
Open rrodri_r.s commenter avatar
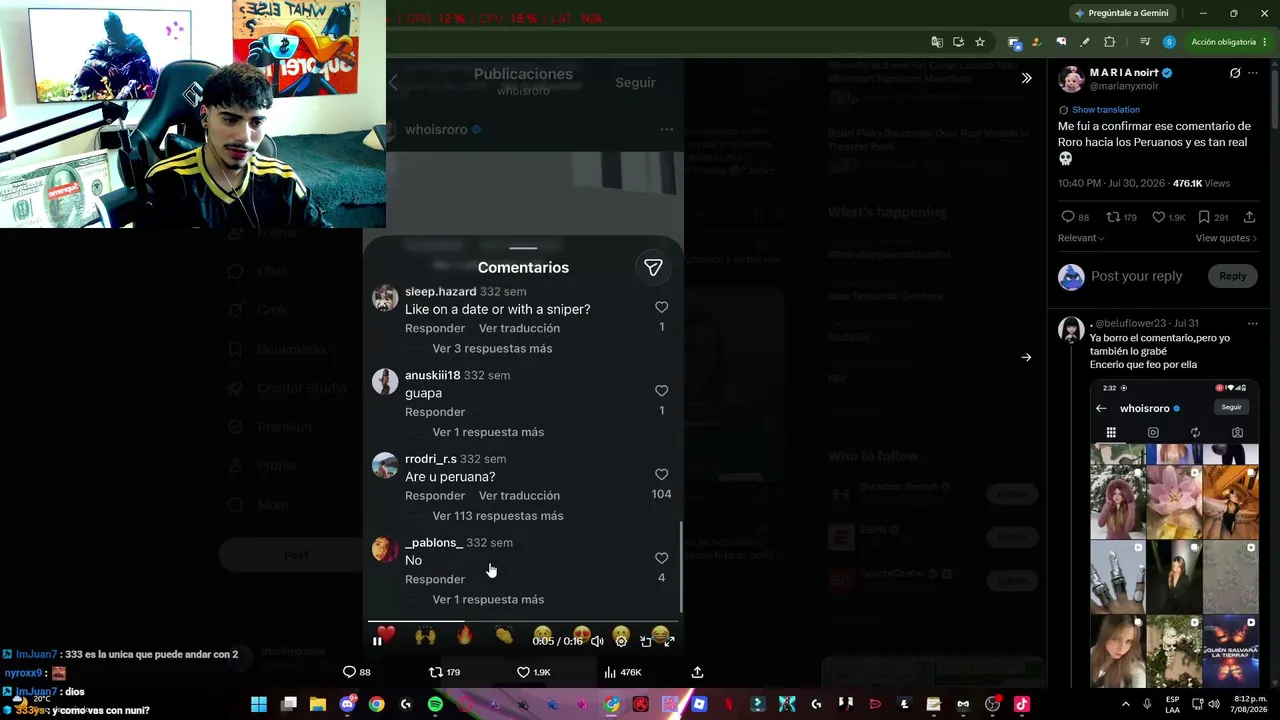pos(385,465)
